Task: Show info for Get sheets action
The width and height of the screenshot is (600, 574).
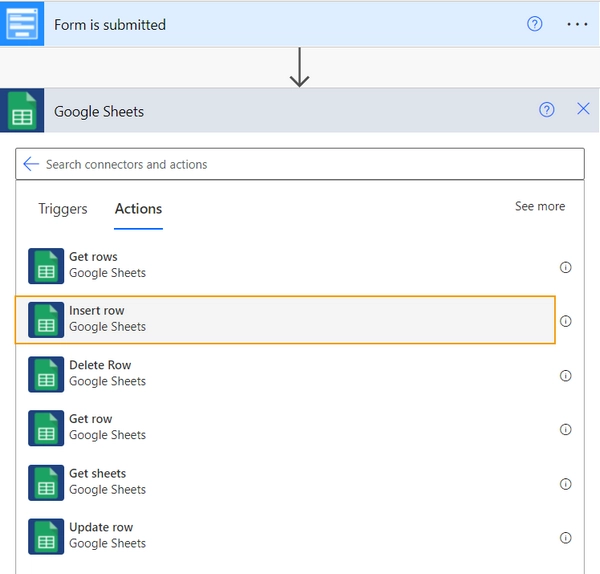Action: pos(565,484)
